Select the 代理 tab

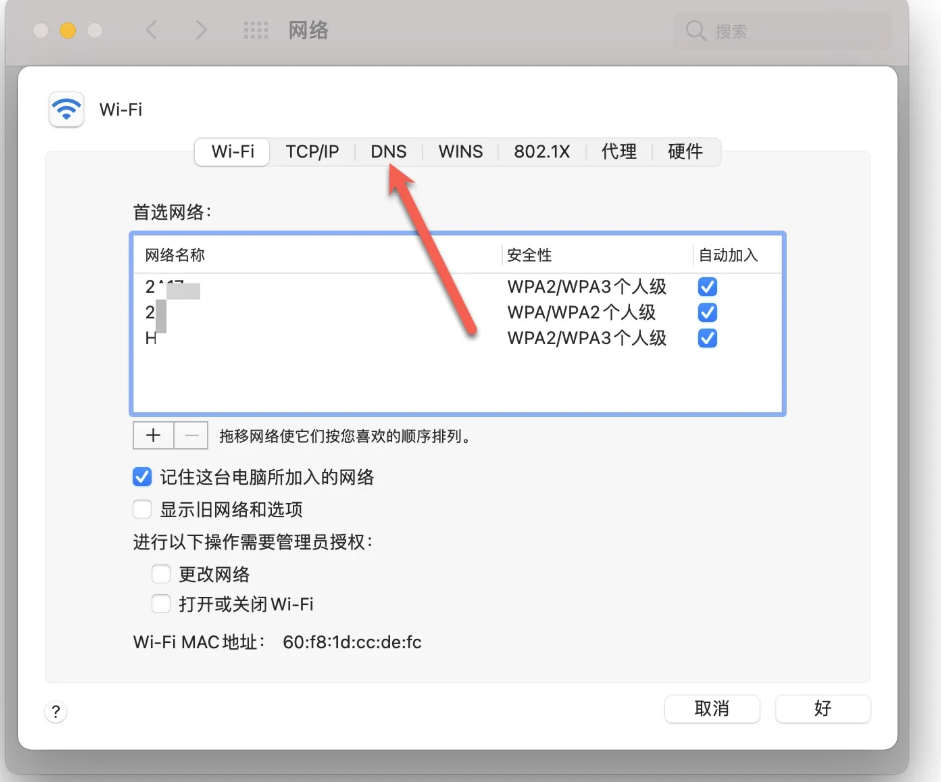click(x=619, y=152)
